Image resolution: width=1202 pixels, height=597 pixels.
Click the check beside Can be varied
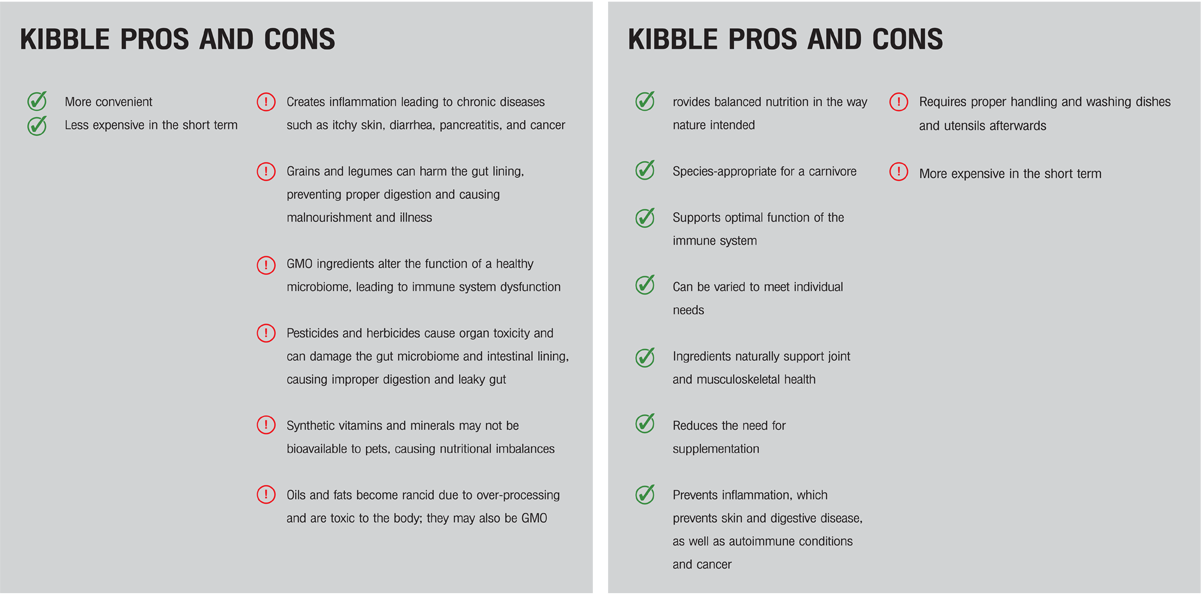coord(646,286)
